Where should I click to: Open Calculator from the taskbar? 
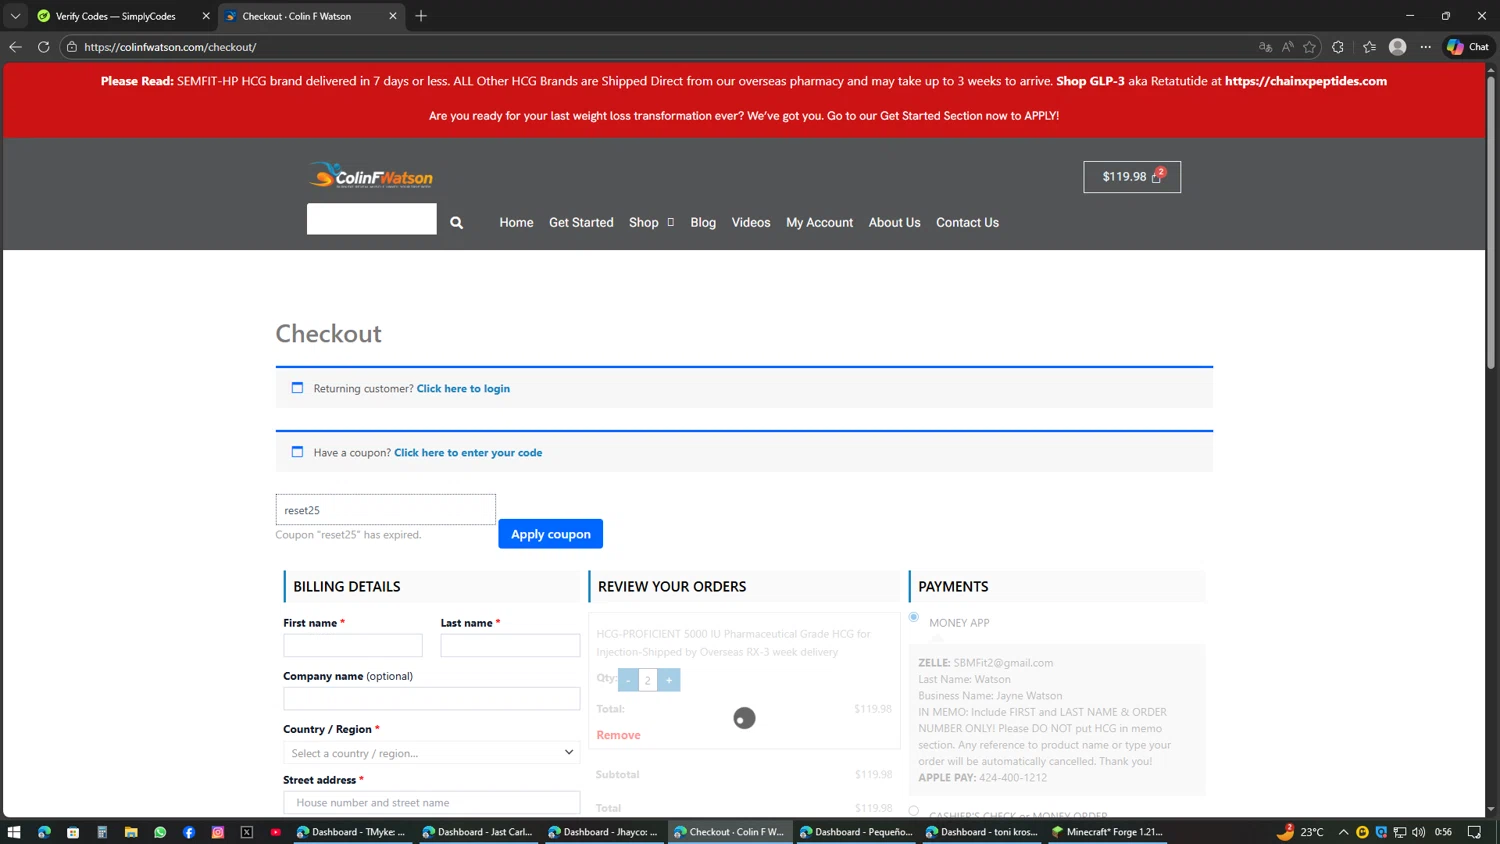click(x=102, y=832)
